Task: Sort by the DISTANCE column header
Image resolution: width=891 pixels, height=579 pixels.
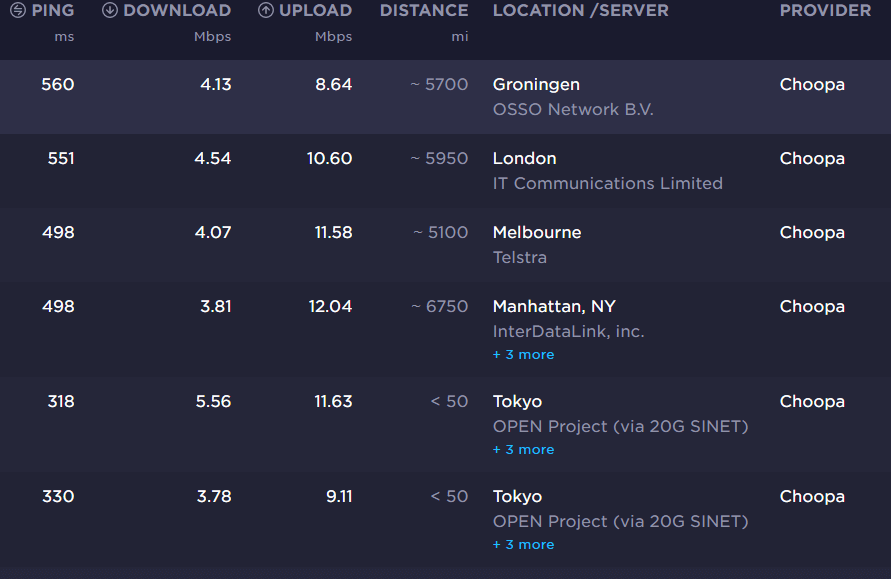Action: tap(424, 10)
